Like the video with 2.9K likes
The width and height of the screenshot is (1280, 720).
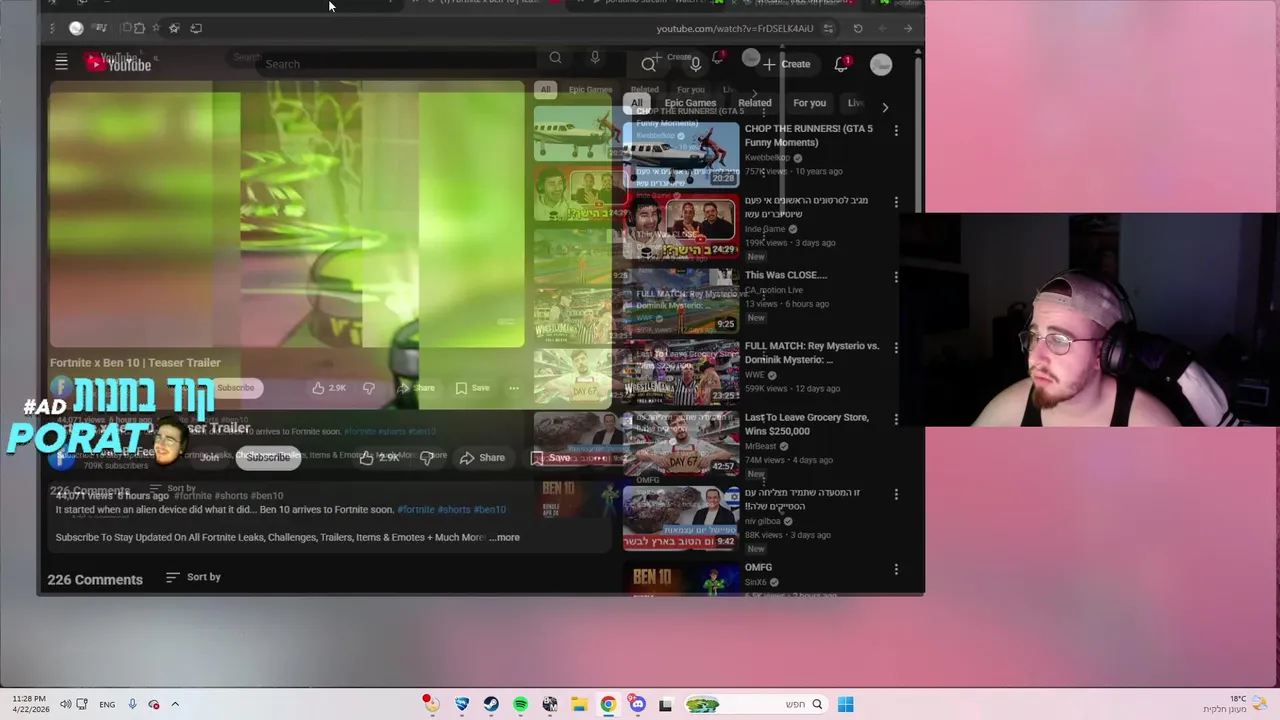point(379,457)
